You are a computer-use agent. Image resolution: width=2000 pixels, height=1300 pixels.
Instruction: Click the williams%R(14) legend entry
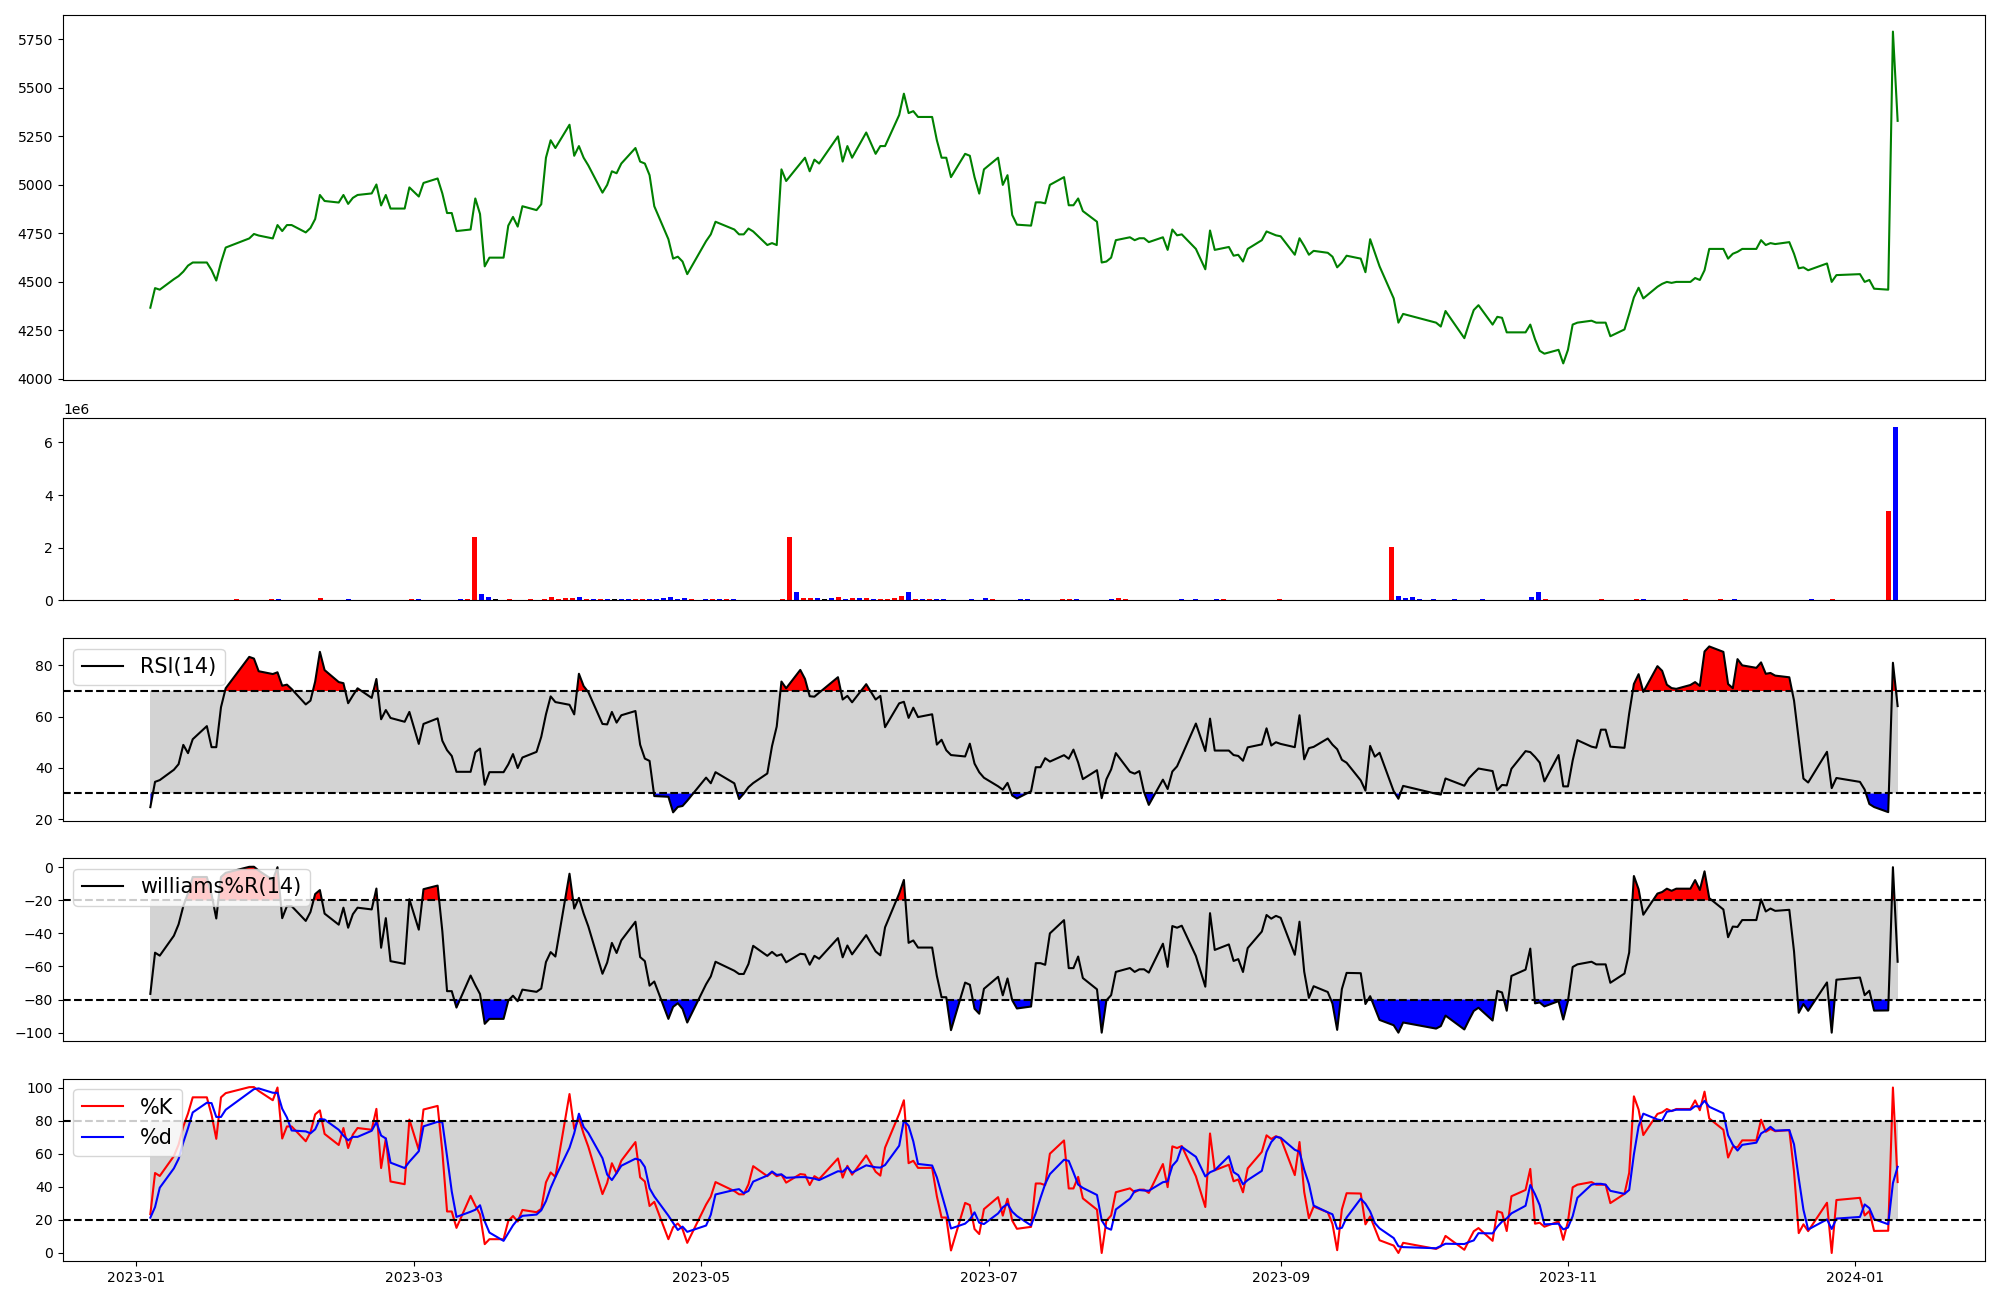[x=220, y=886]
